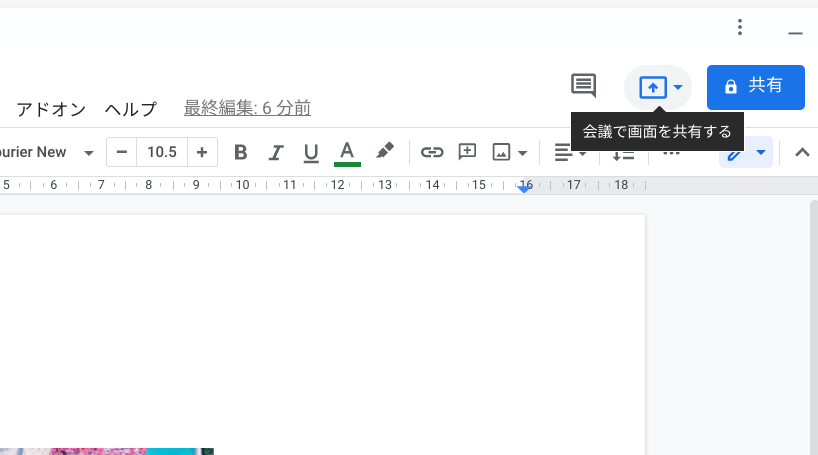Click the add comment icon
818x455 pixels.
pyautogui.click(x=467, y=152)
